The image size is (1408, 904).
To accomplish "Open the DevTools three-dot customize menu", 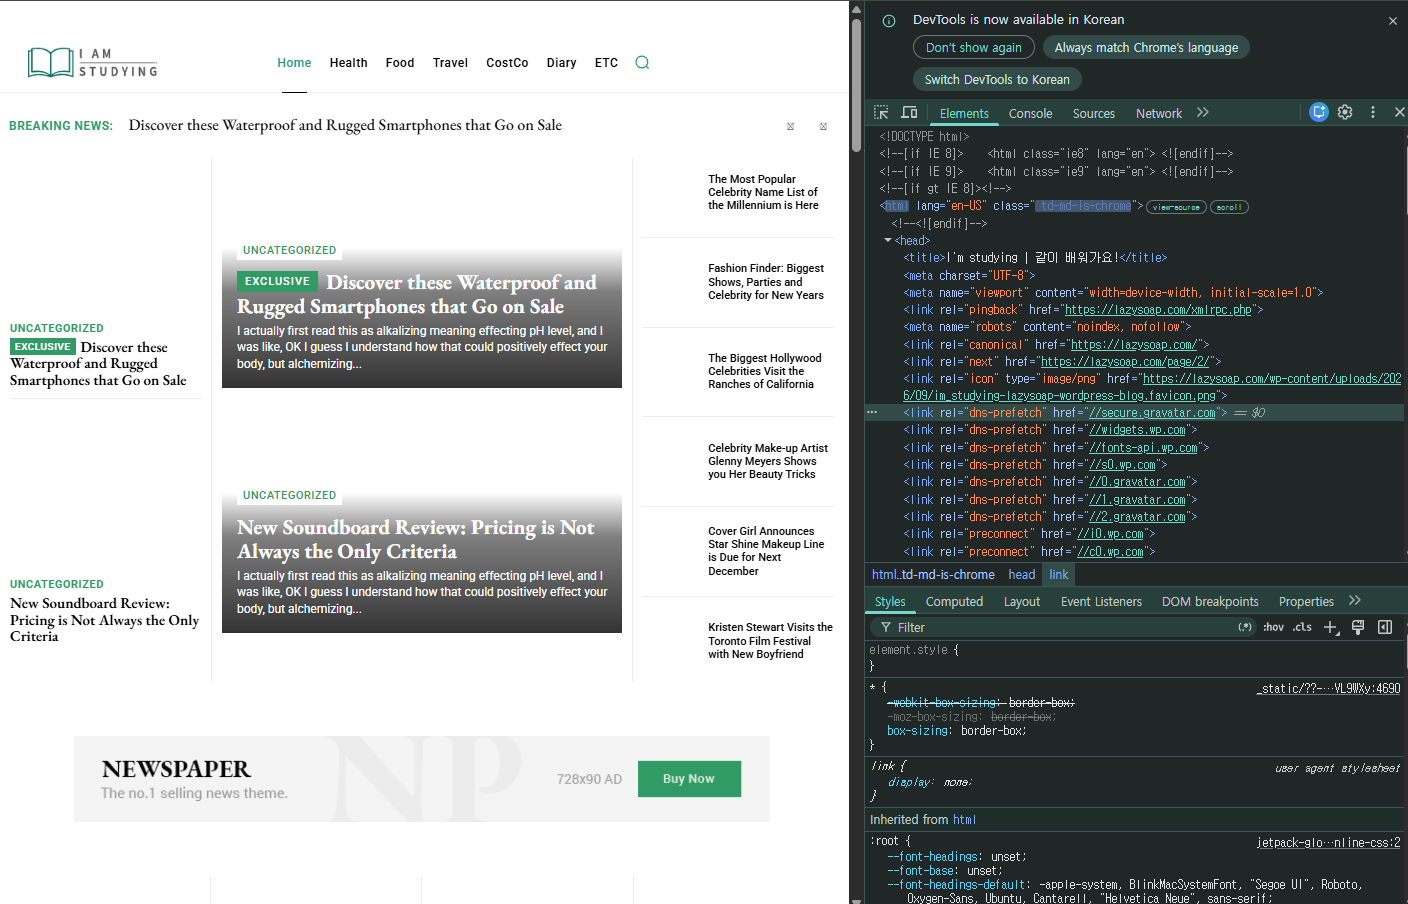I will pyautogui.click(x=1373, y=112).
